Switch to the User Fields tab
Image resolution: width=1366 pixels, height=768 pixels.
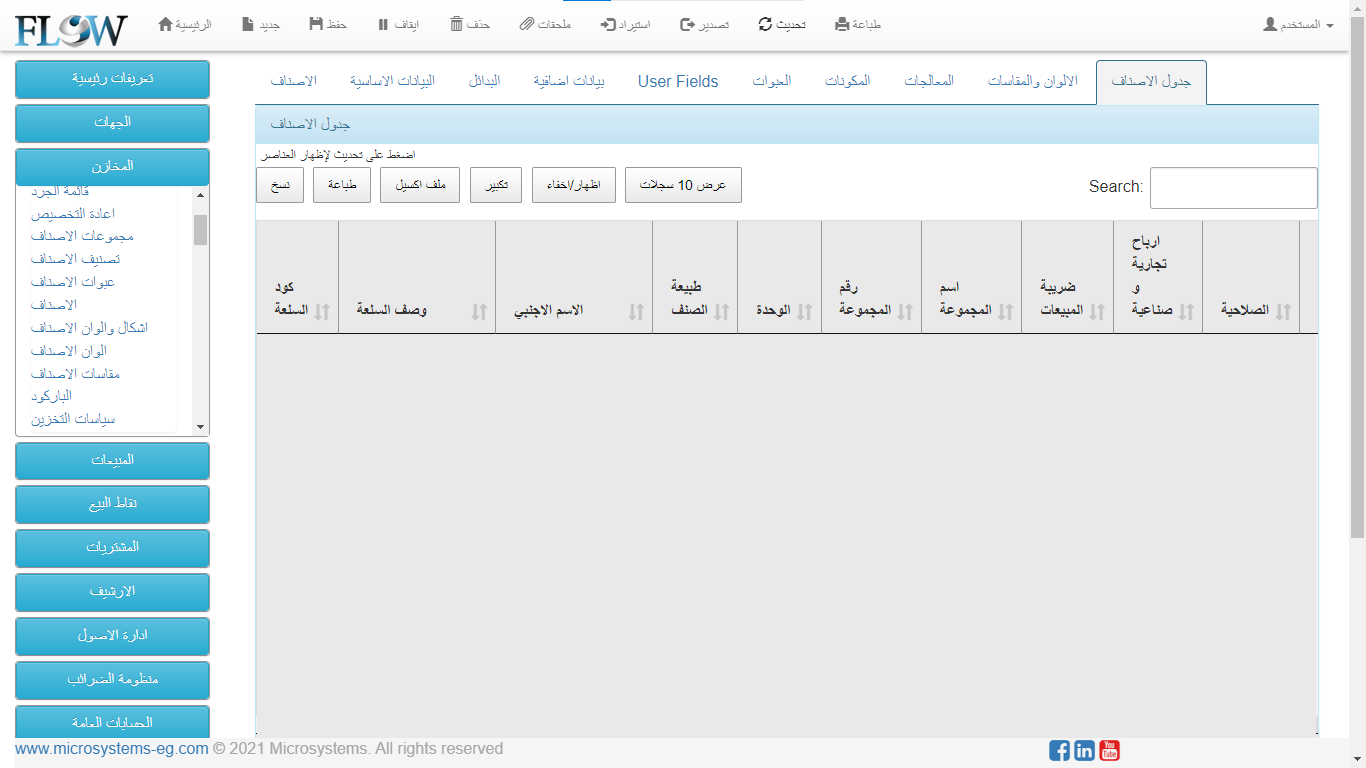click(678, 81)
